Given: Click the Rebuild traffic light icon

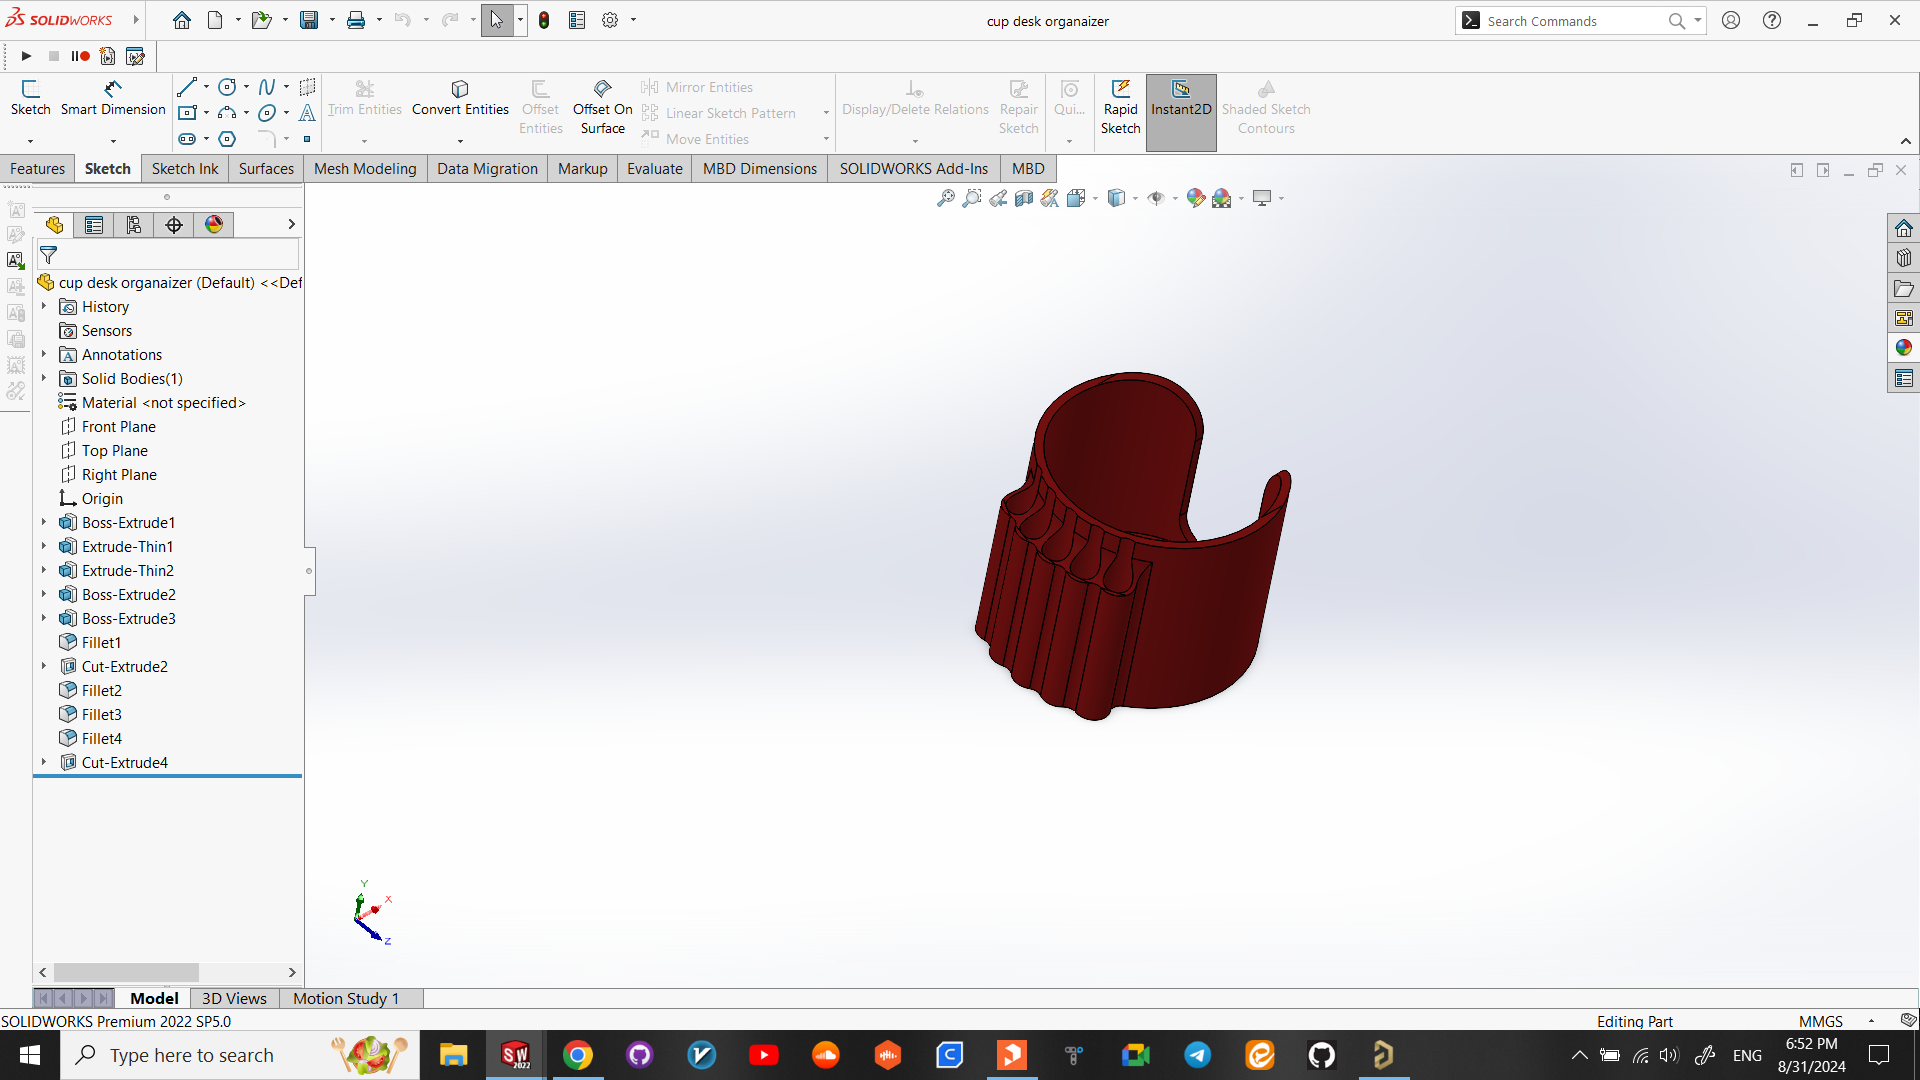Looking at the screenshot, I should point(544,20).
